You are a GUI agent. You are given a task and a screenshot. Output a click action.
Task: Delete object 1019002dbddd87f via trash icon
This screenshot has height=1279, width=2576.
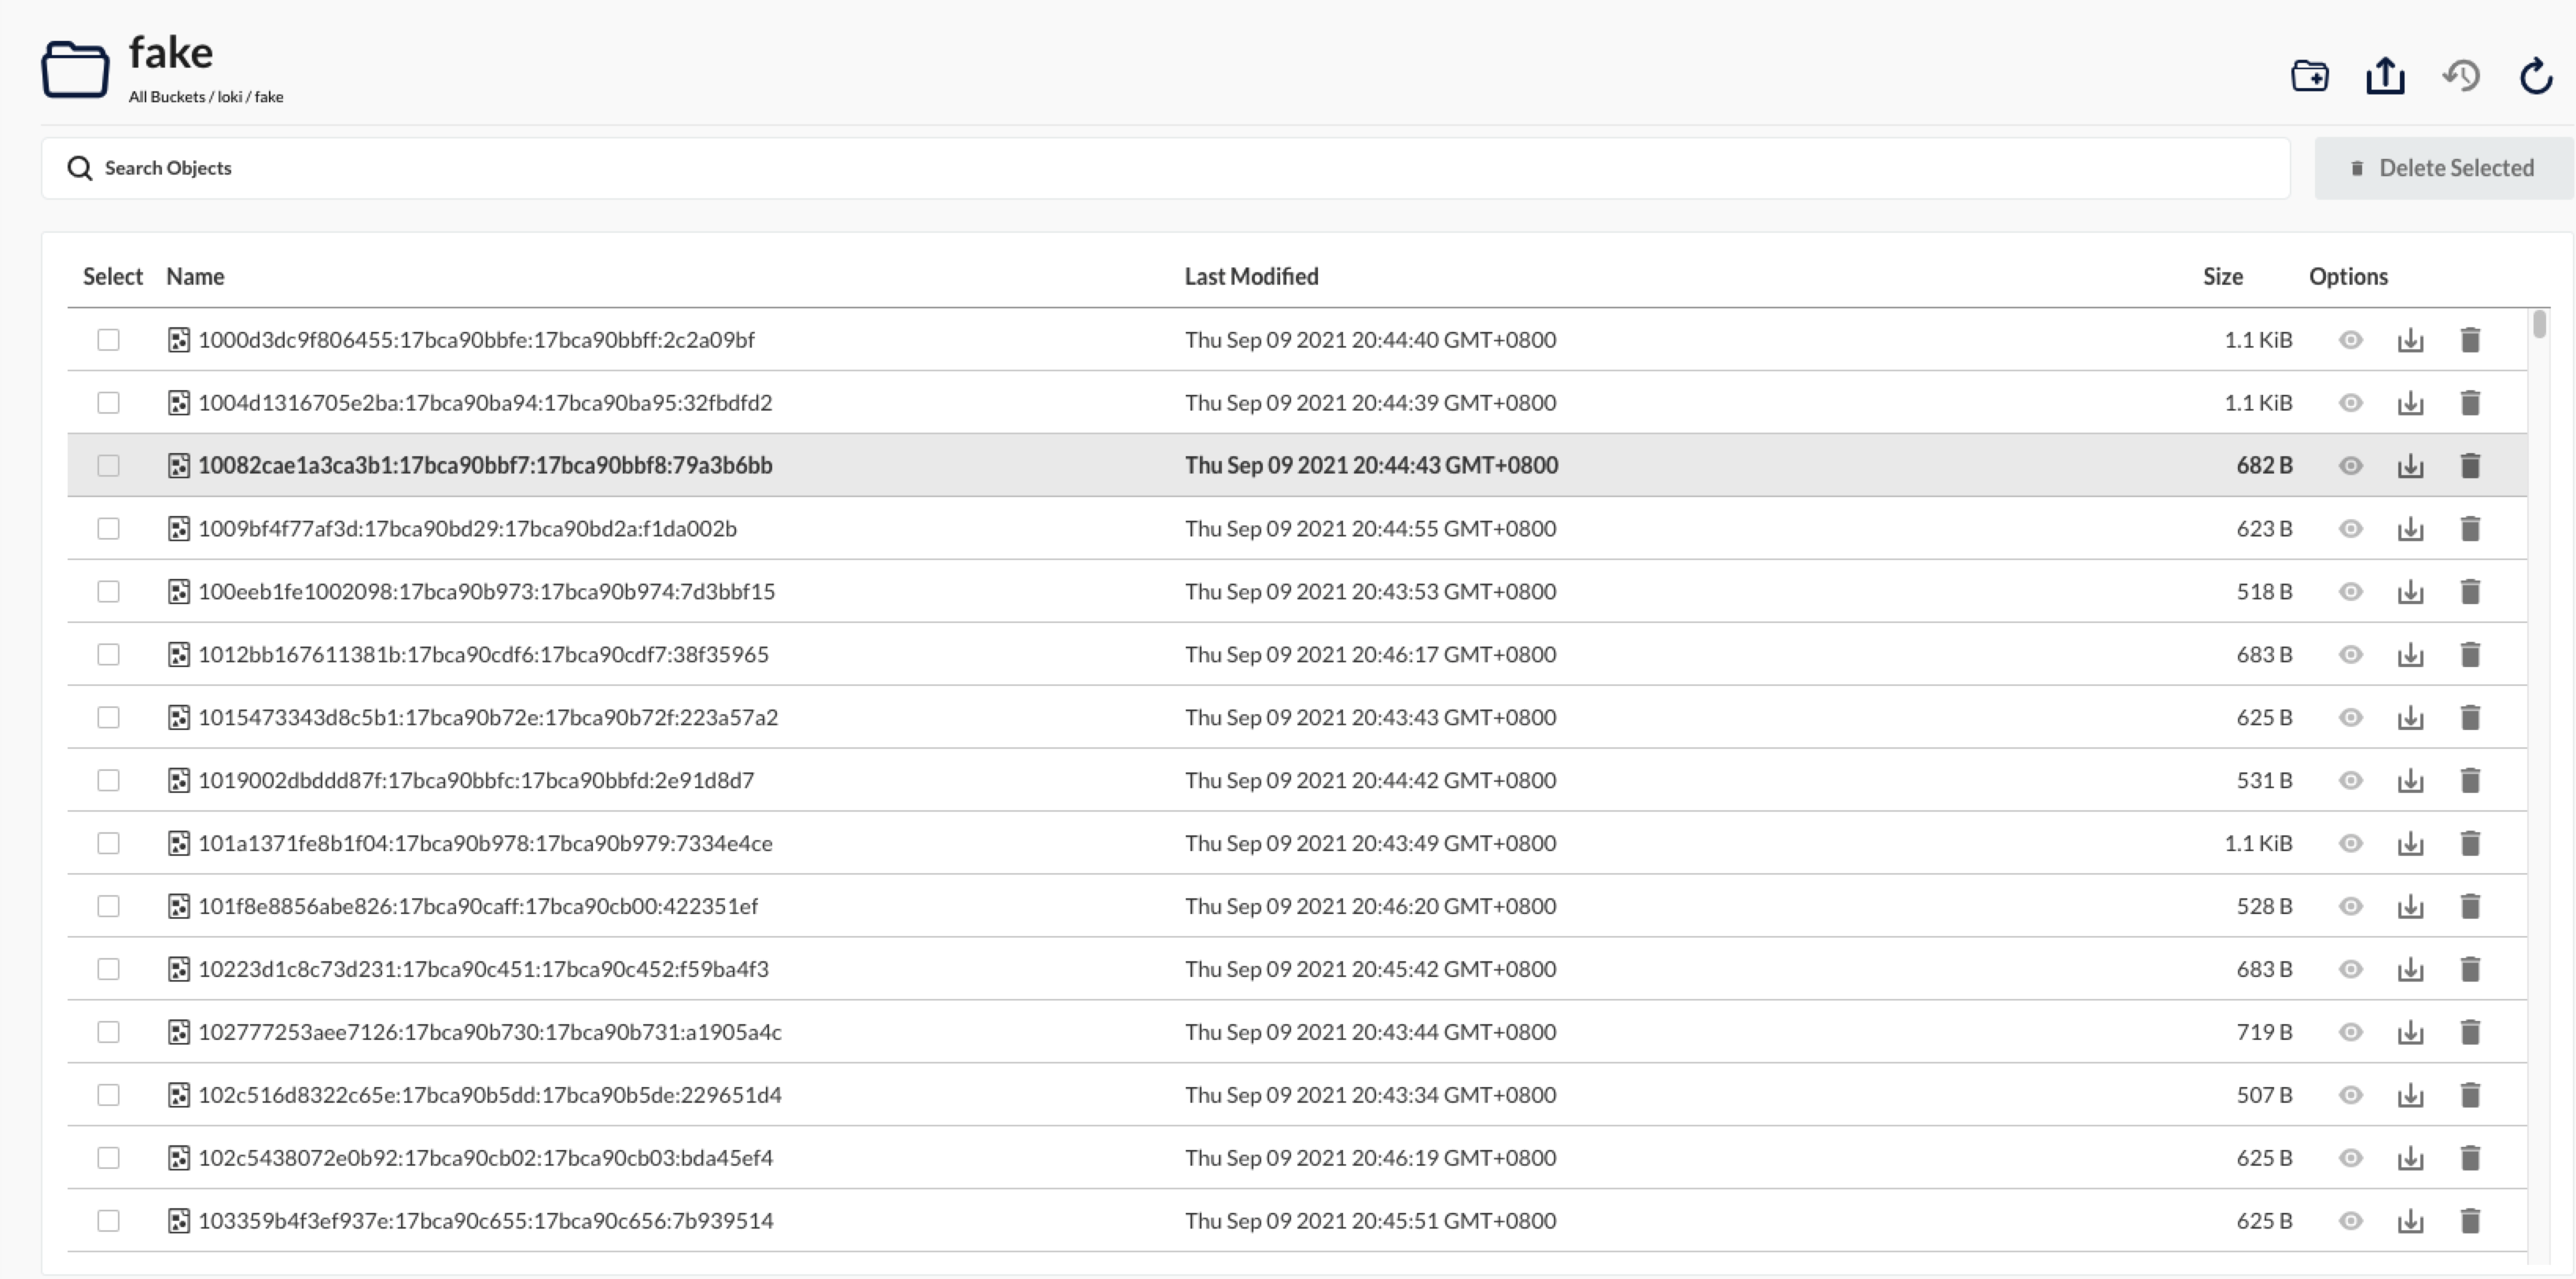click(2470, 781)
